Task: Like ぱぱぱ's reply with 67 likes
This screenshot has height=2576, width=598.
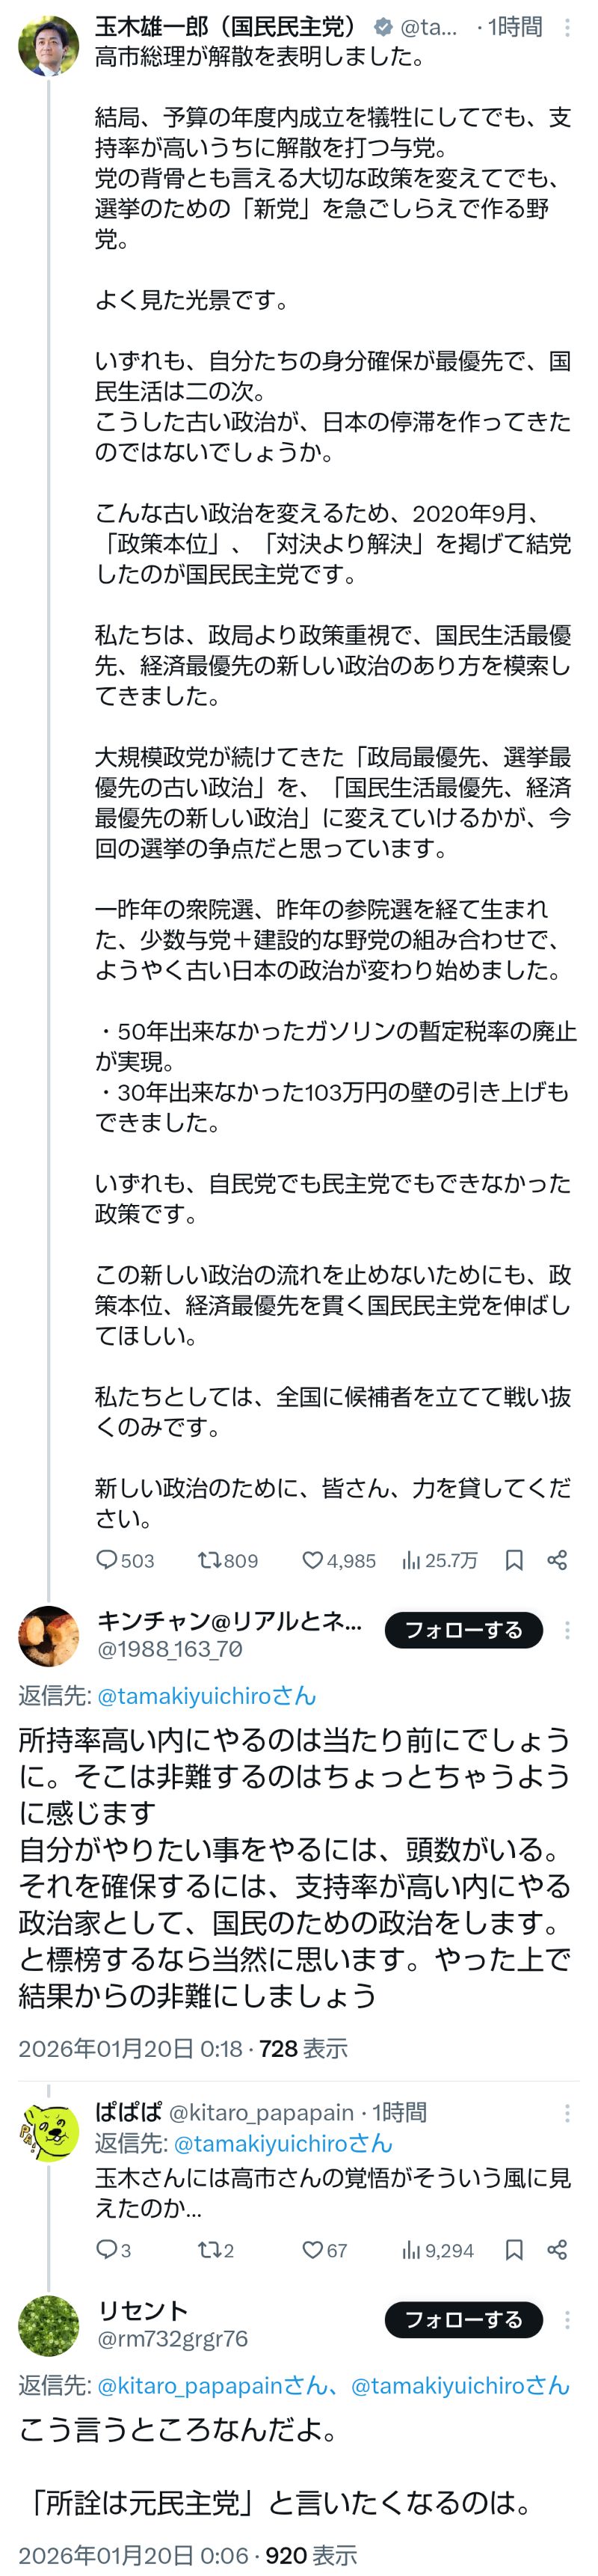Action: [x=313, y=2250]
